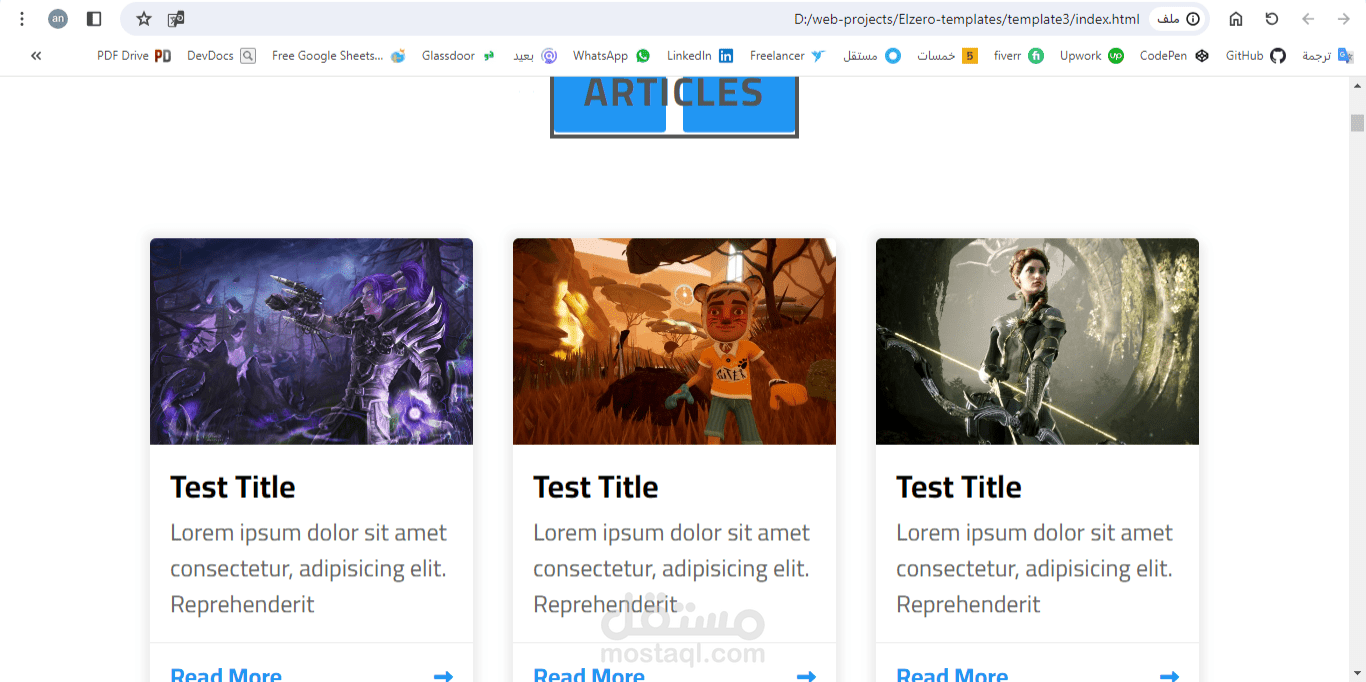
Task: Open the PDF Drive bookmark
Action: tap(134, 56)
